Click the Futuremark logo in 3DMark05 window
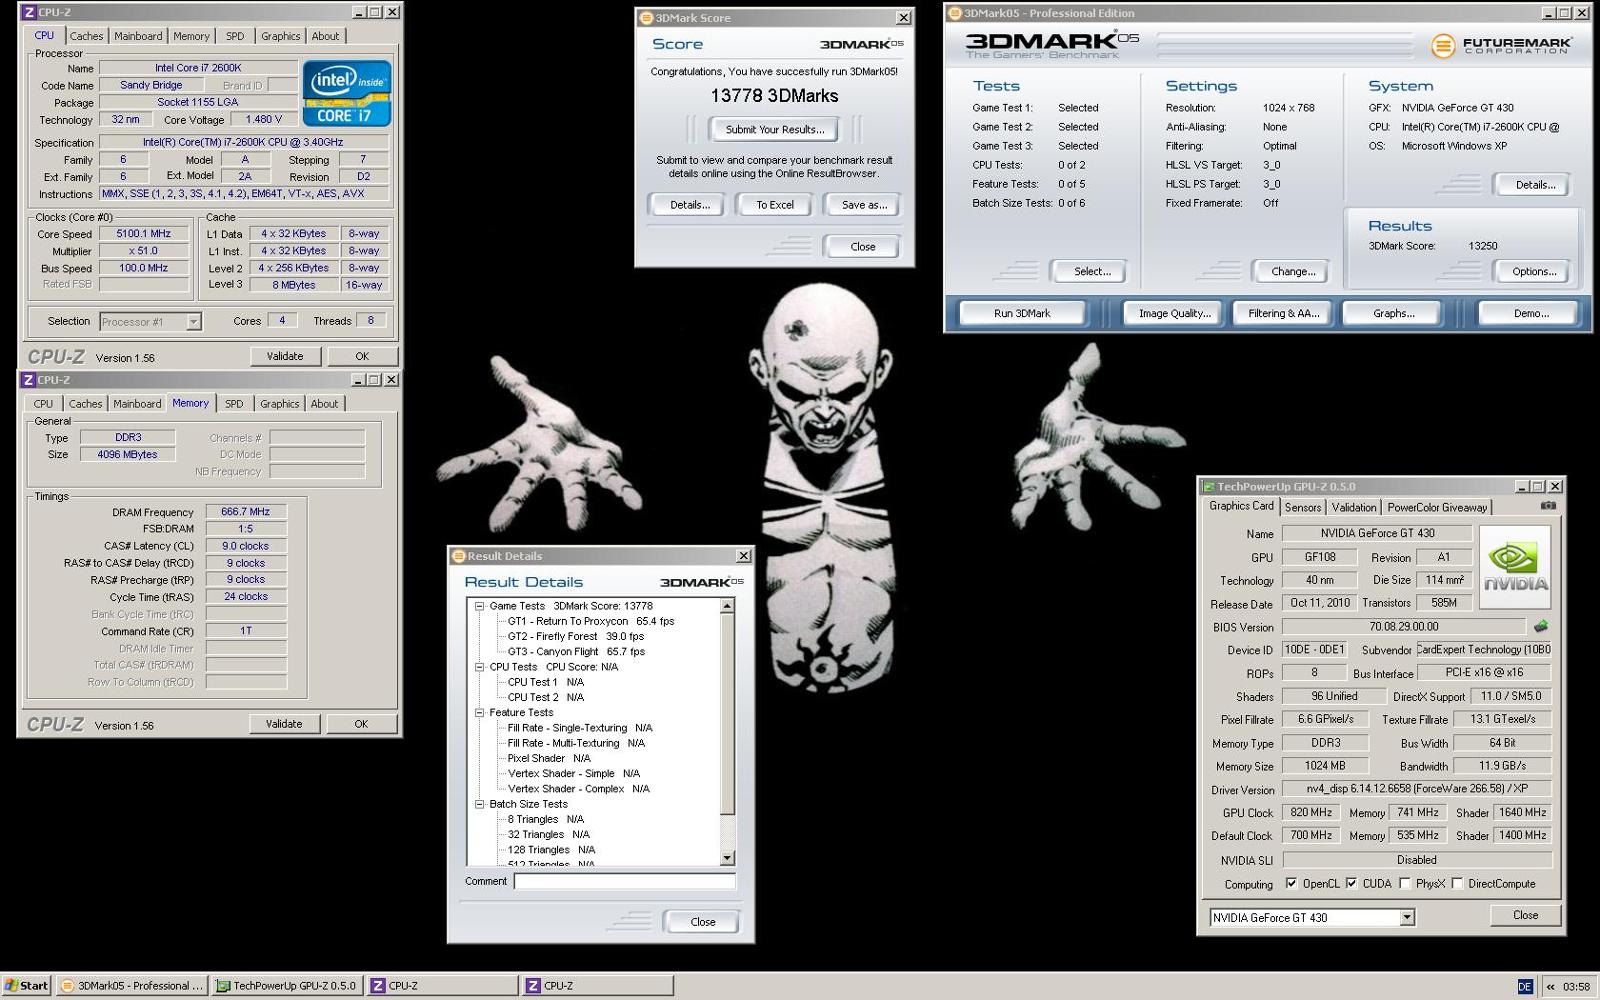Viewport: 1600px width, 1000px height. [1500, 45]
